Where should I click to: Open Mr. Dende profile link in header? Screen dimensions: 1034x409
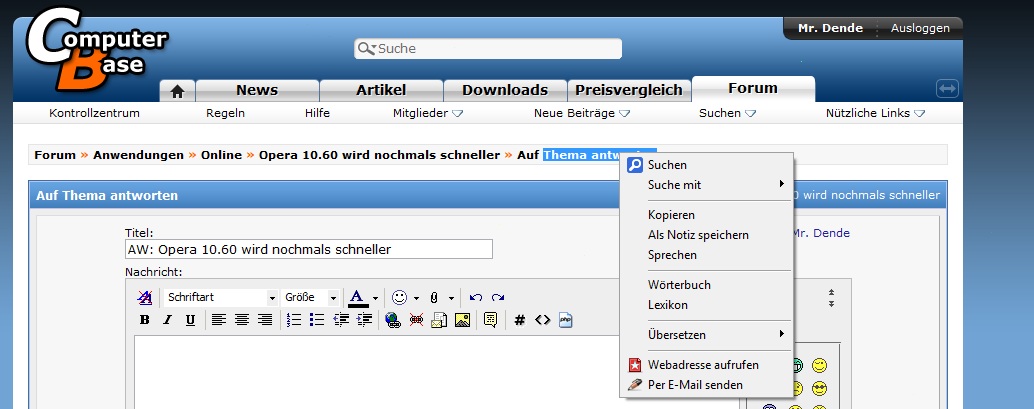coord(830,28)
